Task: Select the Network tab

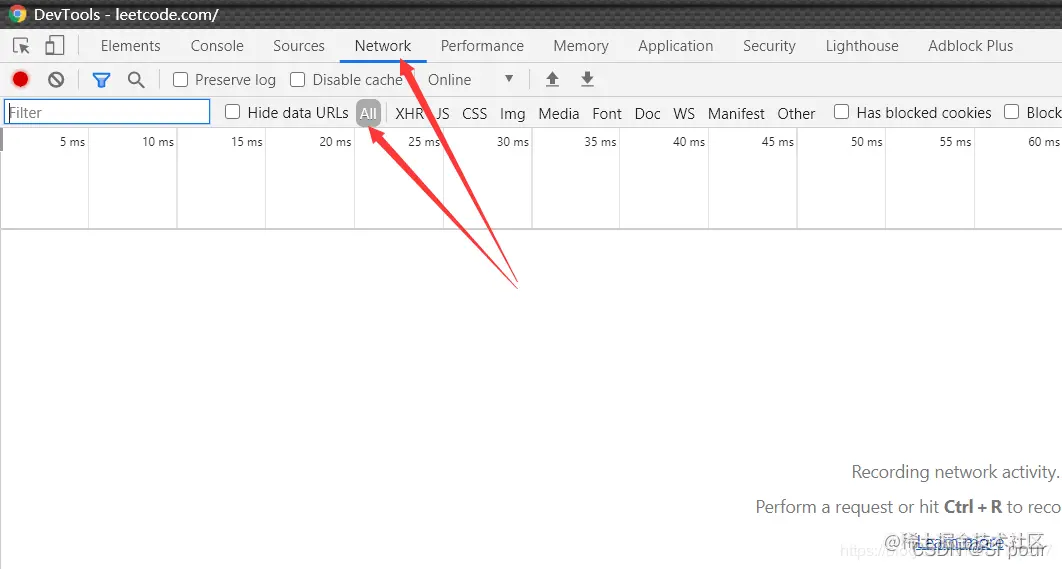Action: tap(383, 45)
